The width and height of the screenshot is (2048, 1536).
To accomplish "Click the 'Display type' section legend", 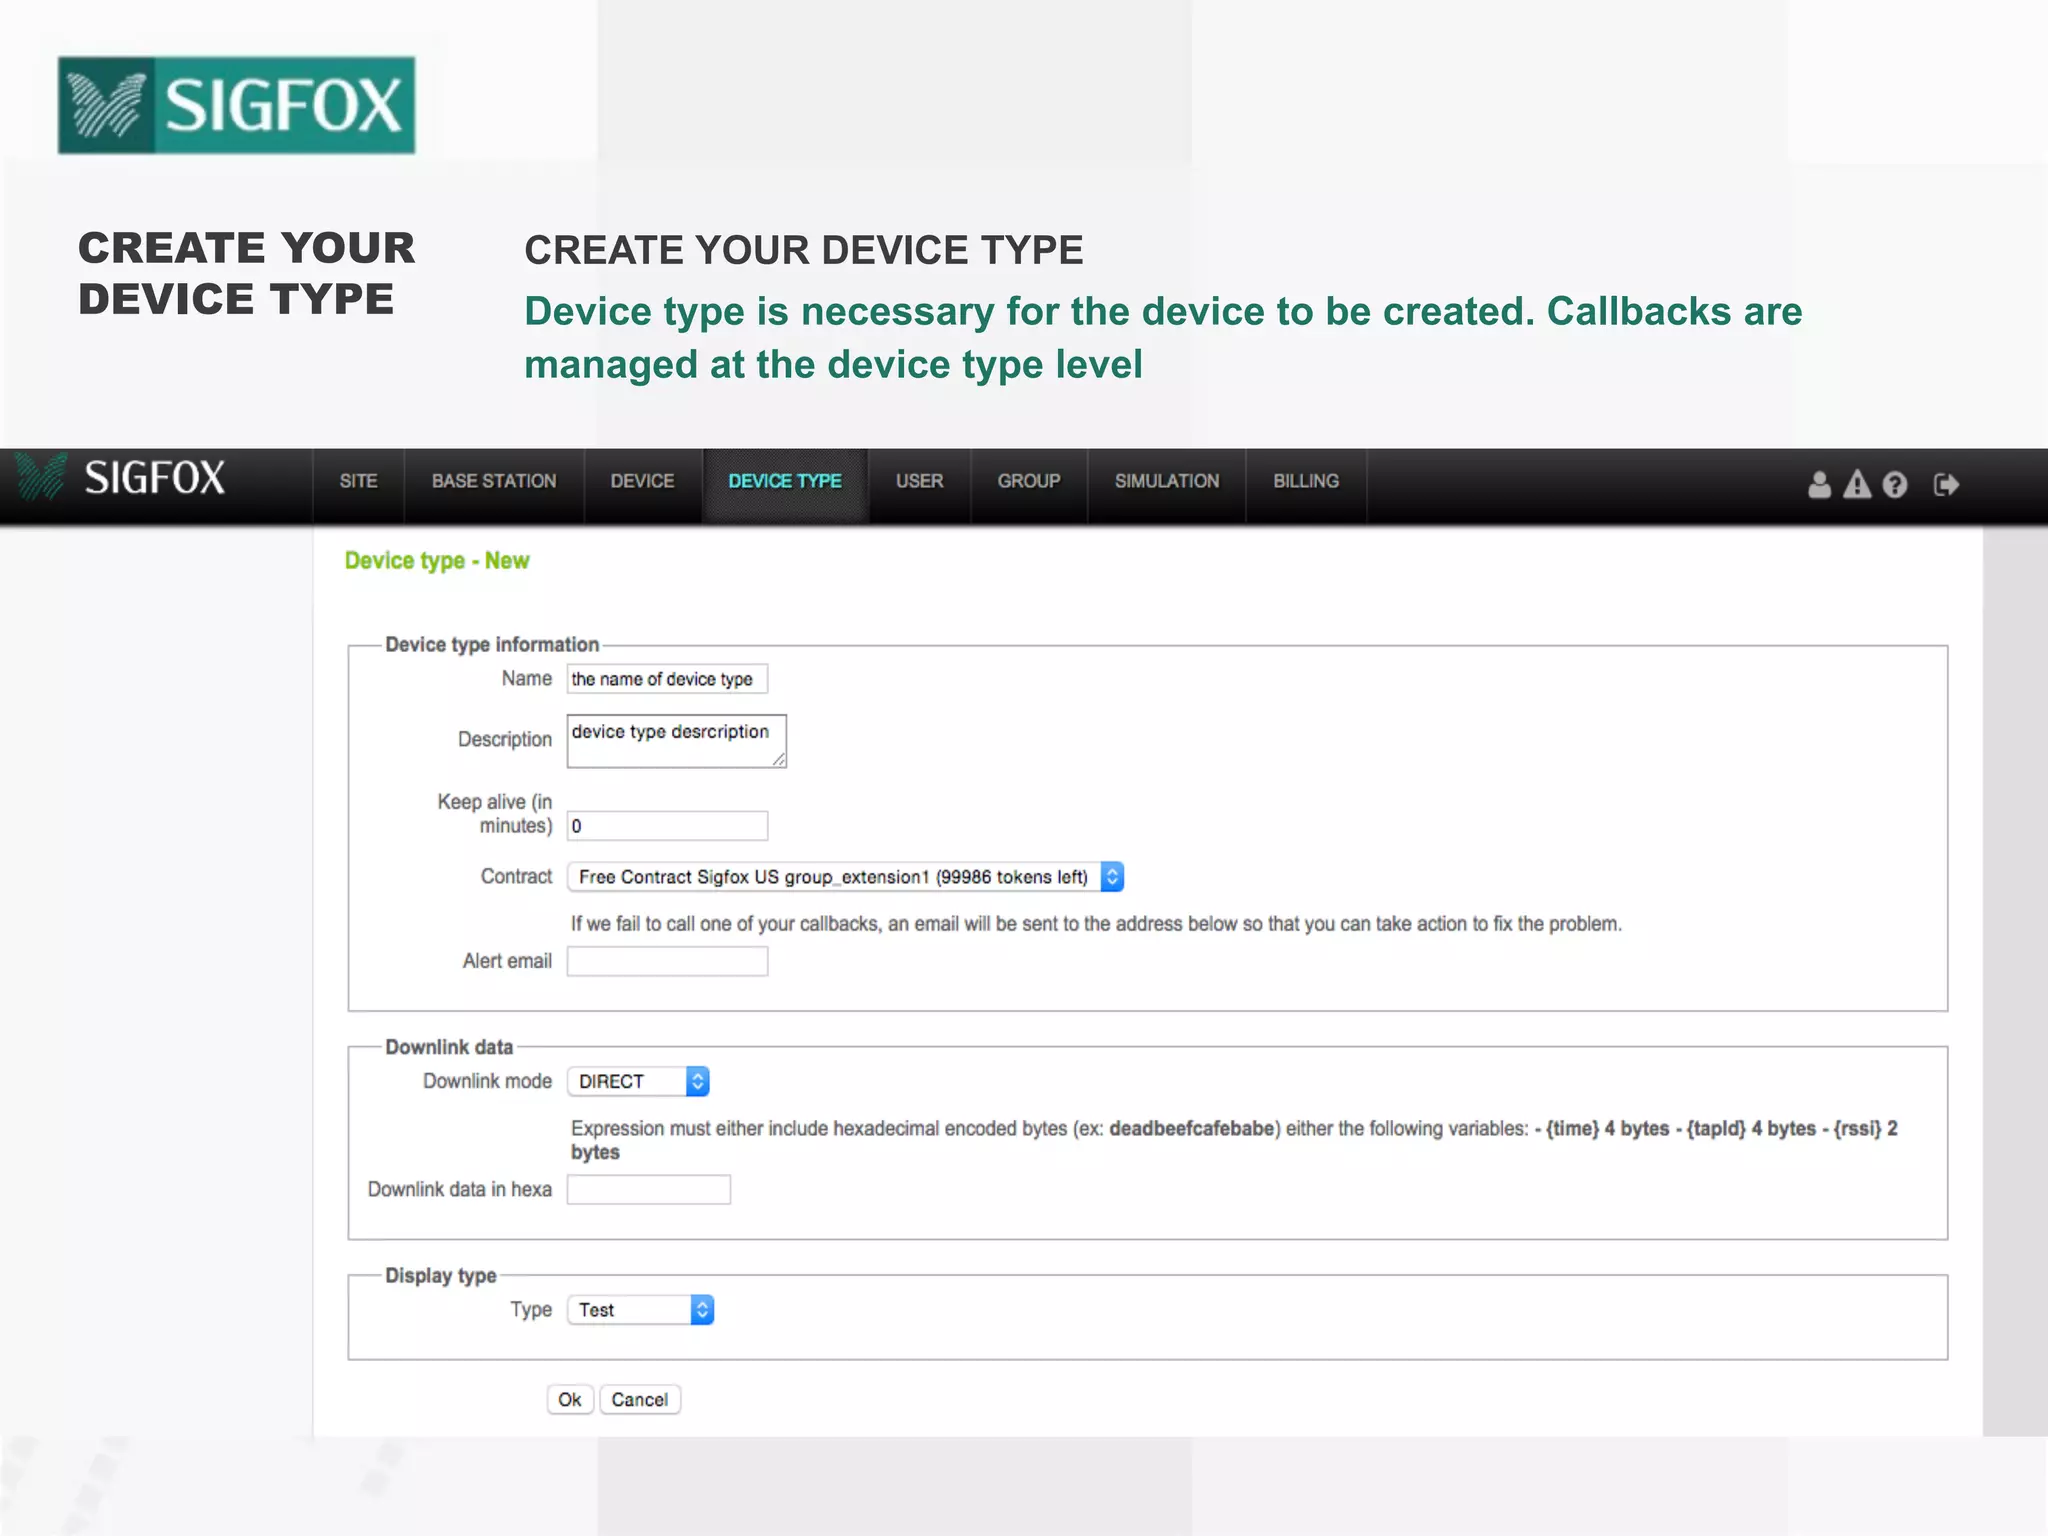I will pyautogui.click(x=441, y=1276).
